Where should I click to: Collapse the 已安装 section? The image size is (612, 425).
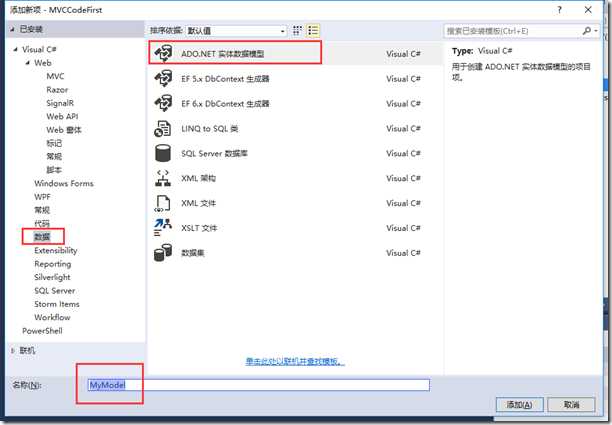(x=12, y=29)
